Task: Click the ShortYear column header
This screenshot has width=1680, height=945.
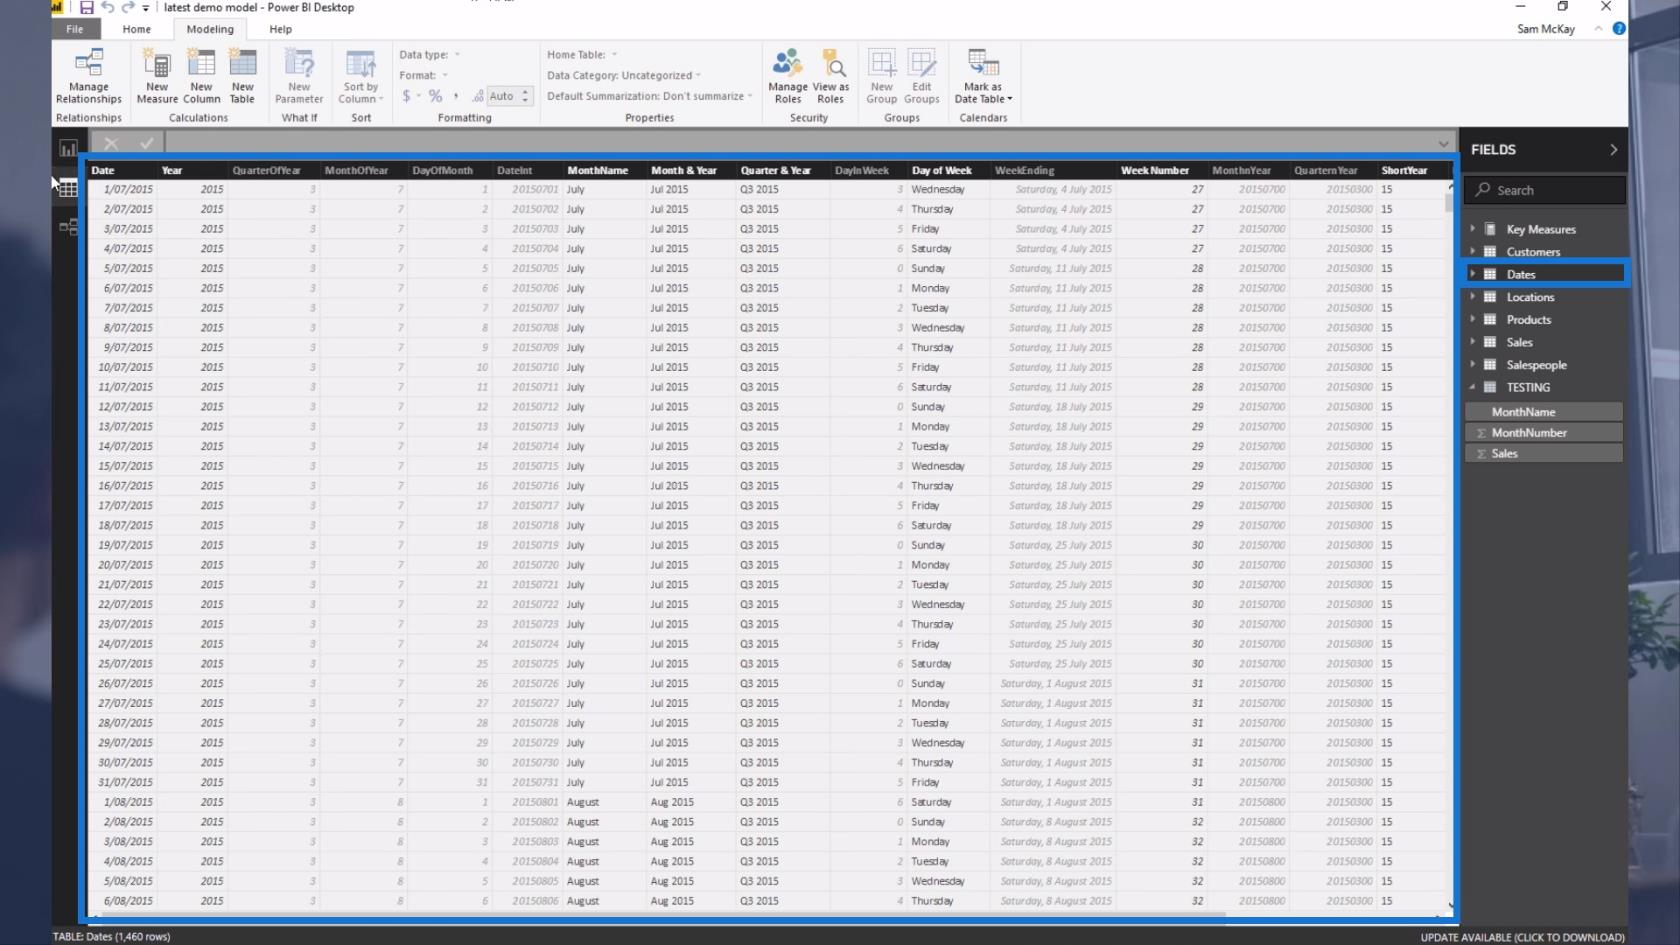Action: (x=1413, y=170)
